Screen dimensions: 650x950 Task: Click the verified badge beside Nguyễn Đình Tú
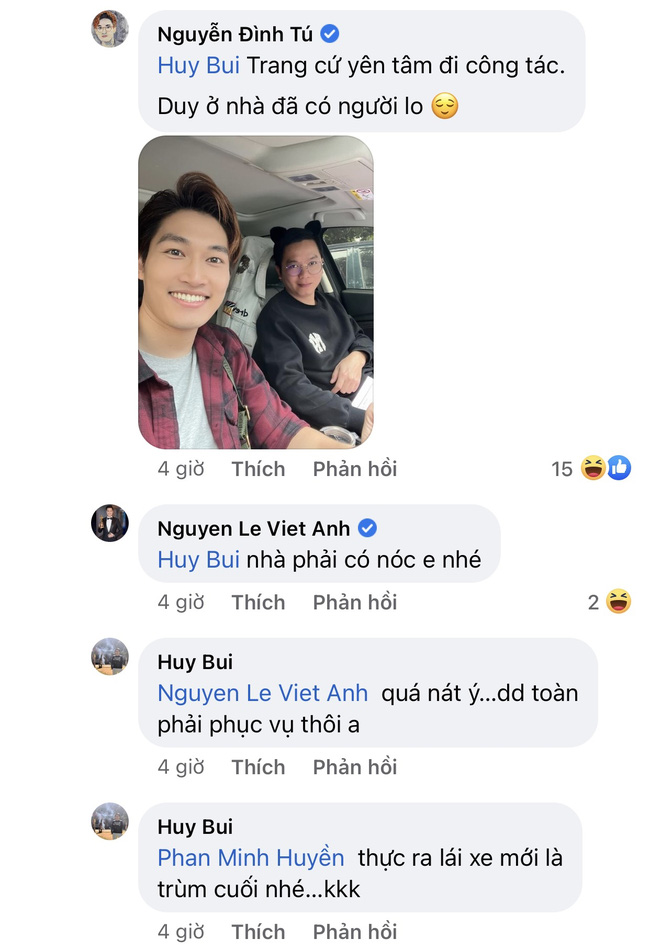tap(330, 34)
